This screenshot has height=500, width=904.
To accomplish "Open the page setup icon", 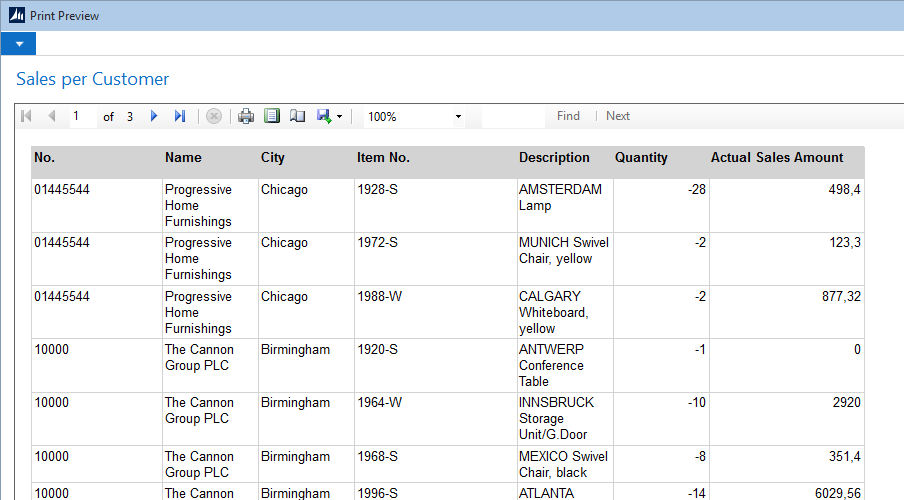I will tap(297, 116).
